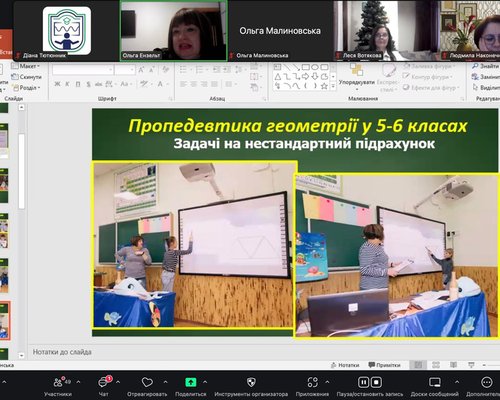Expand reactions options caret
This screenshot has height=400, width=500.
[x=166, y=382]
